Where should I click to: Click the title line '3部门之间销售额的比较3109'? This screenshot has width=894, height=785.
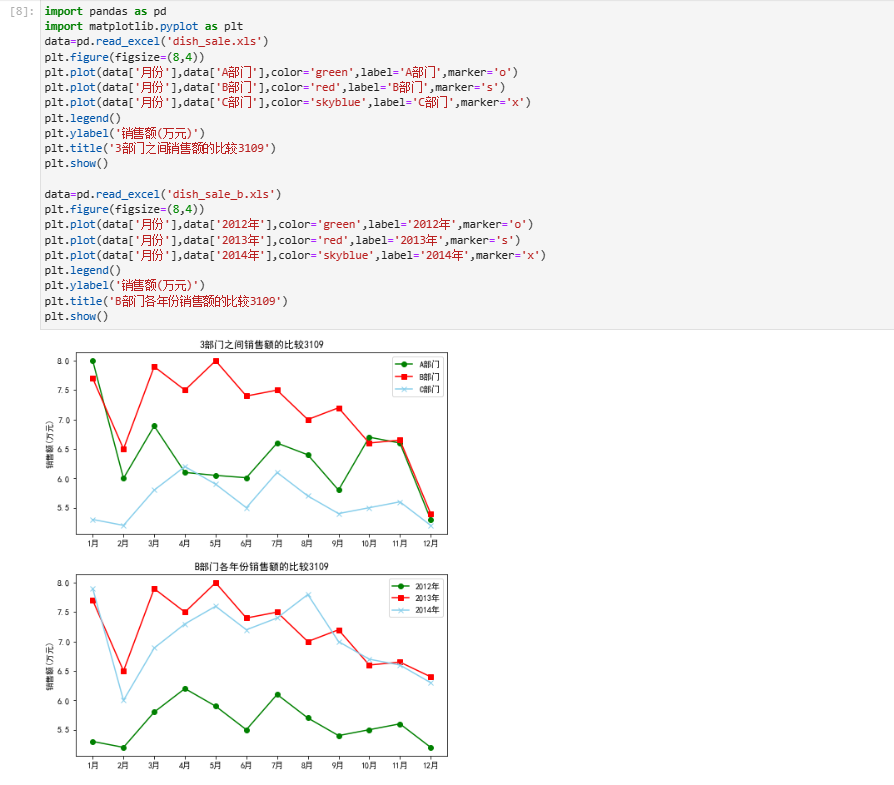point(160,148)
